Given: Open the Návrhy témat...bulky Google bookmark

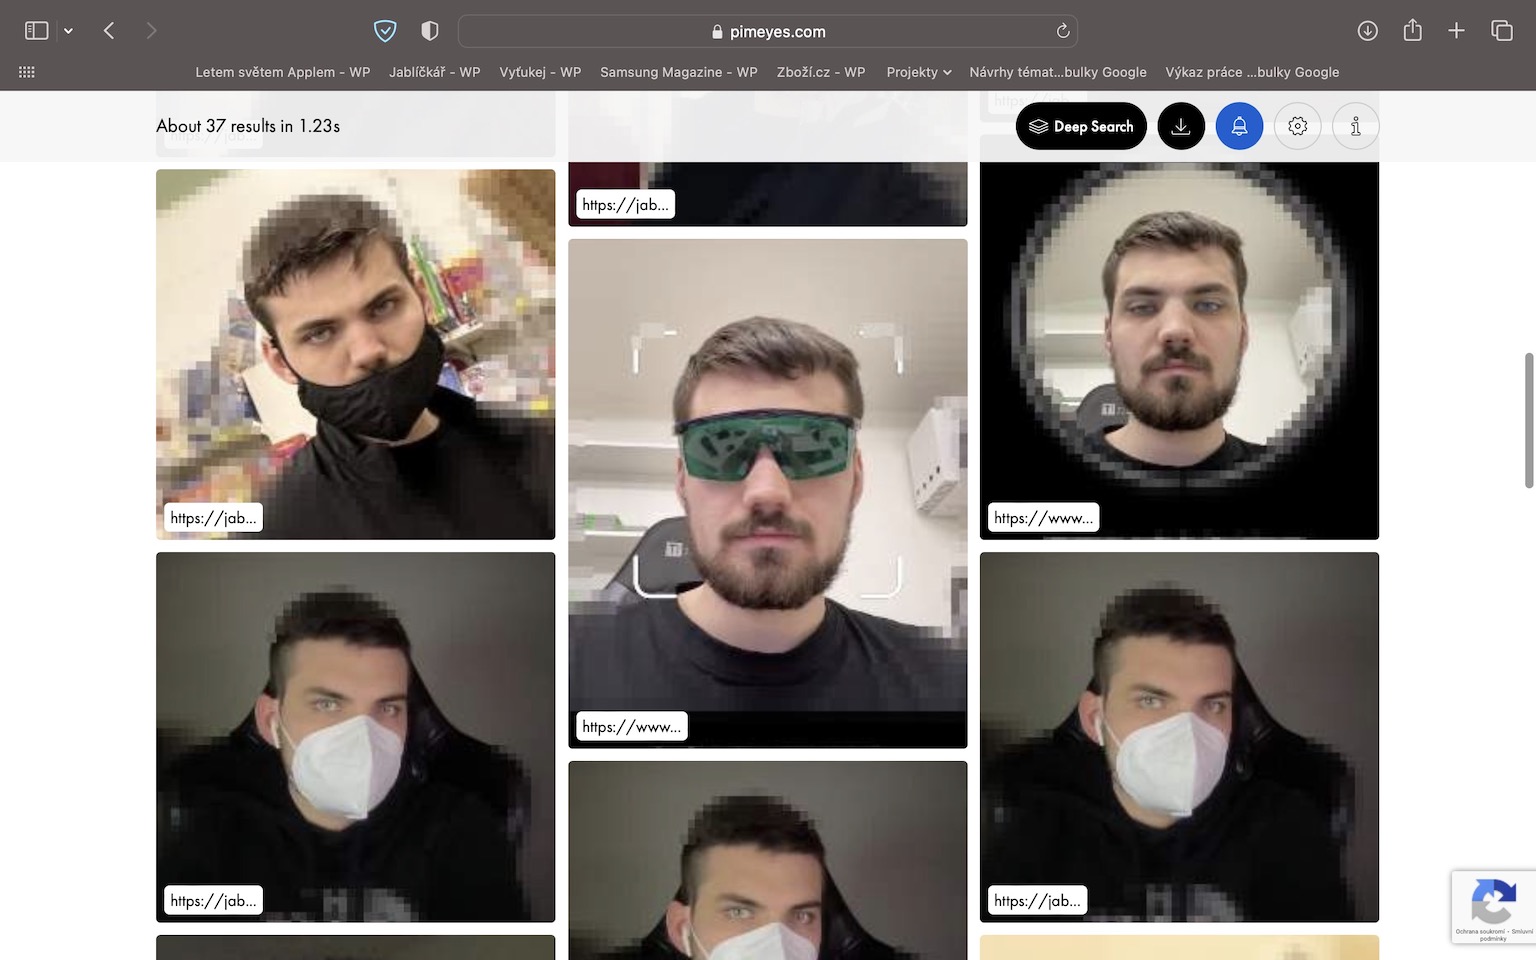Looking at the screenshot, I should point(1058,72).
